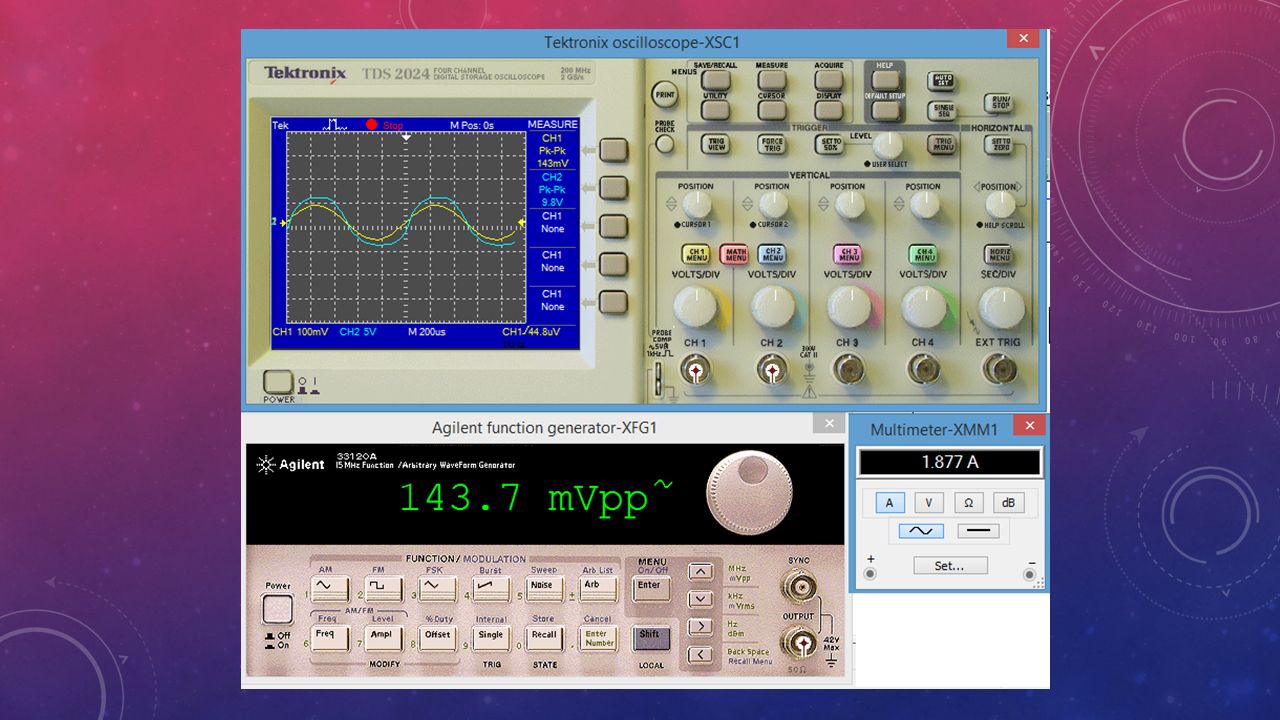Select ammeter mode A on multimeter
The width and height of the screenshot is (1280, 720).
(x=889, y=503)
